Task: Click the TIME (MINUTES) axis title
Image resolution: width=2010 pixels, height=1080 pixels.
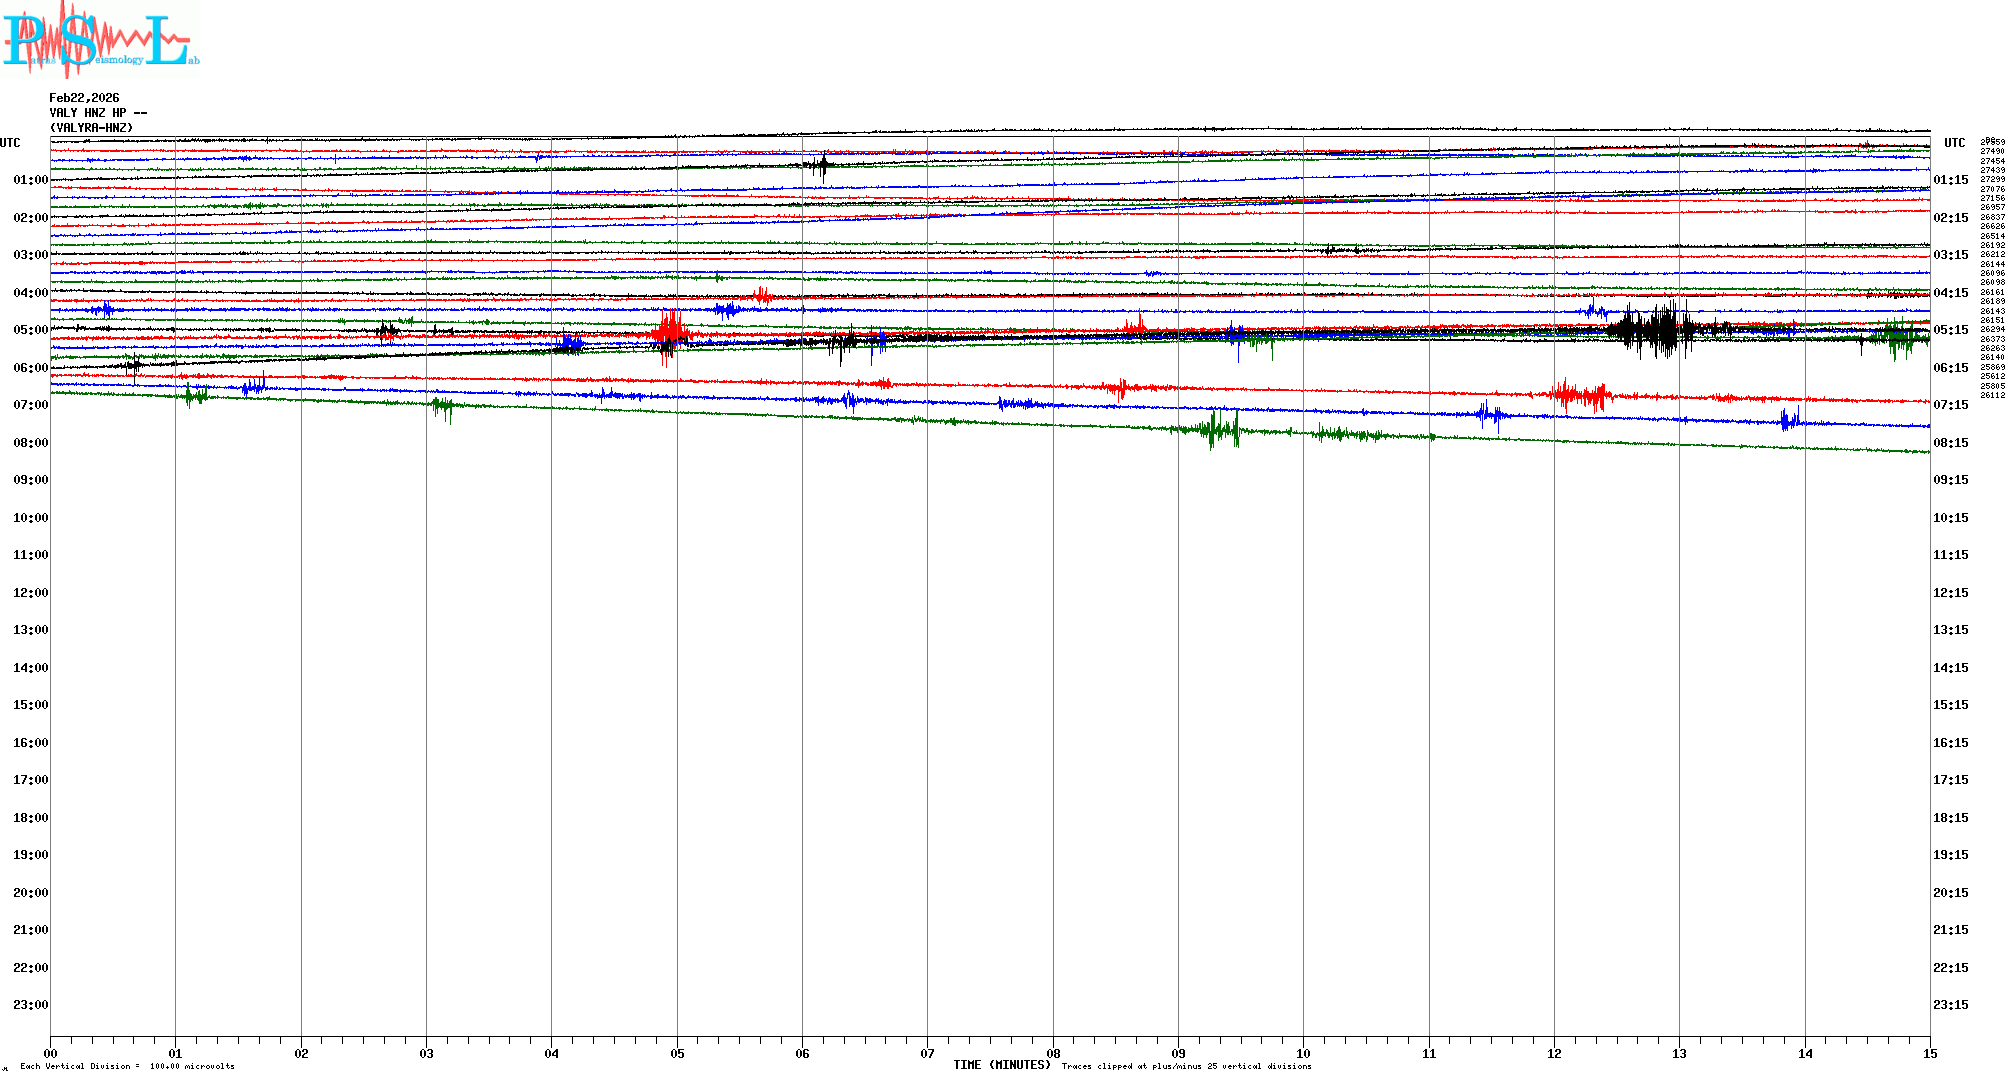Action: point(1002,1065)
